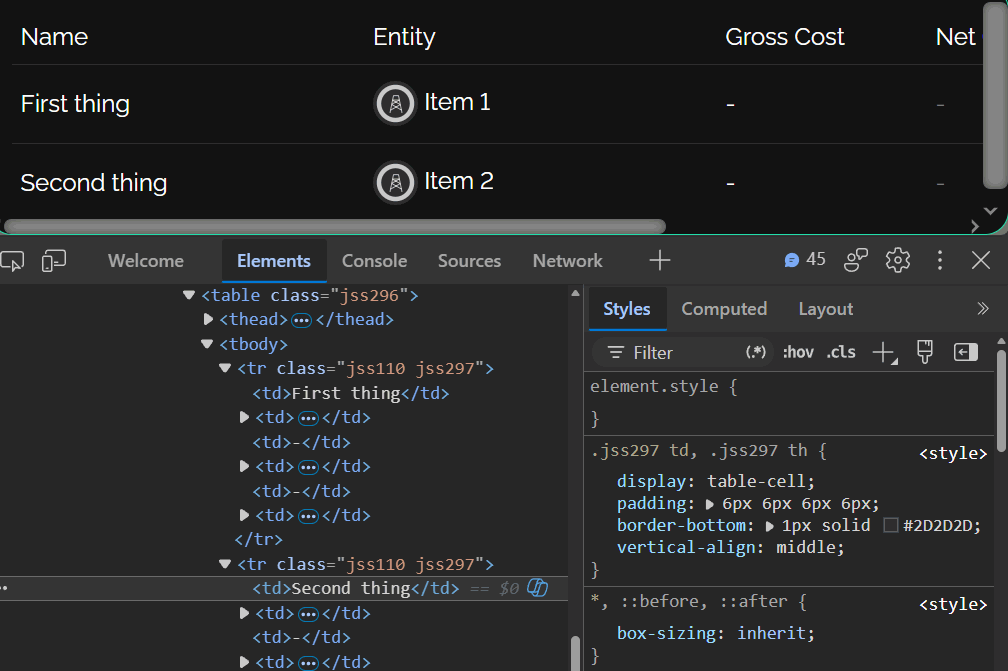Click the Second thing table cell
This screenshot has height=671, width=1008.
coord(94,183)
